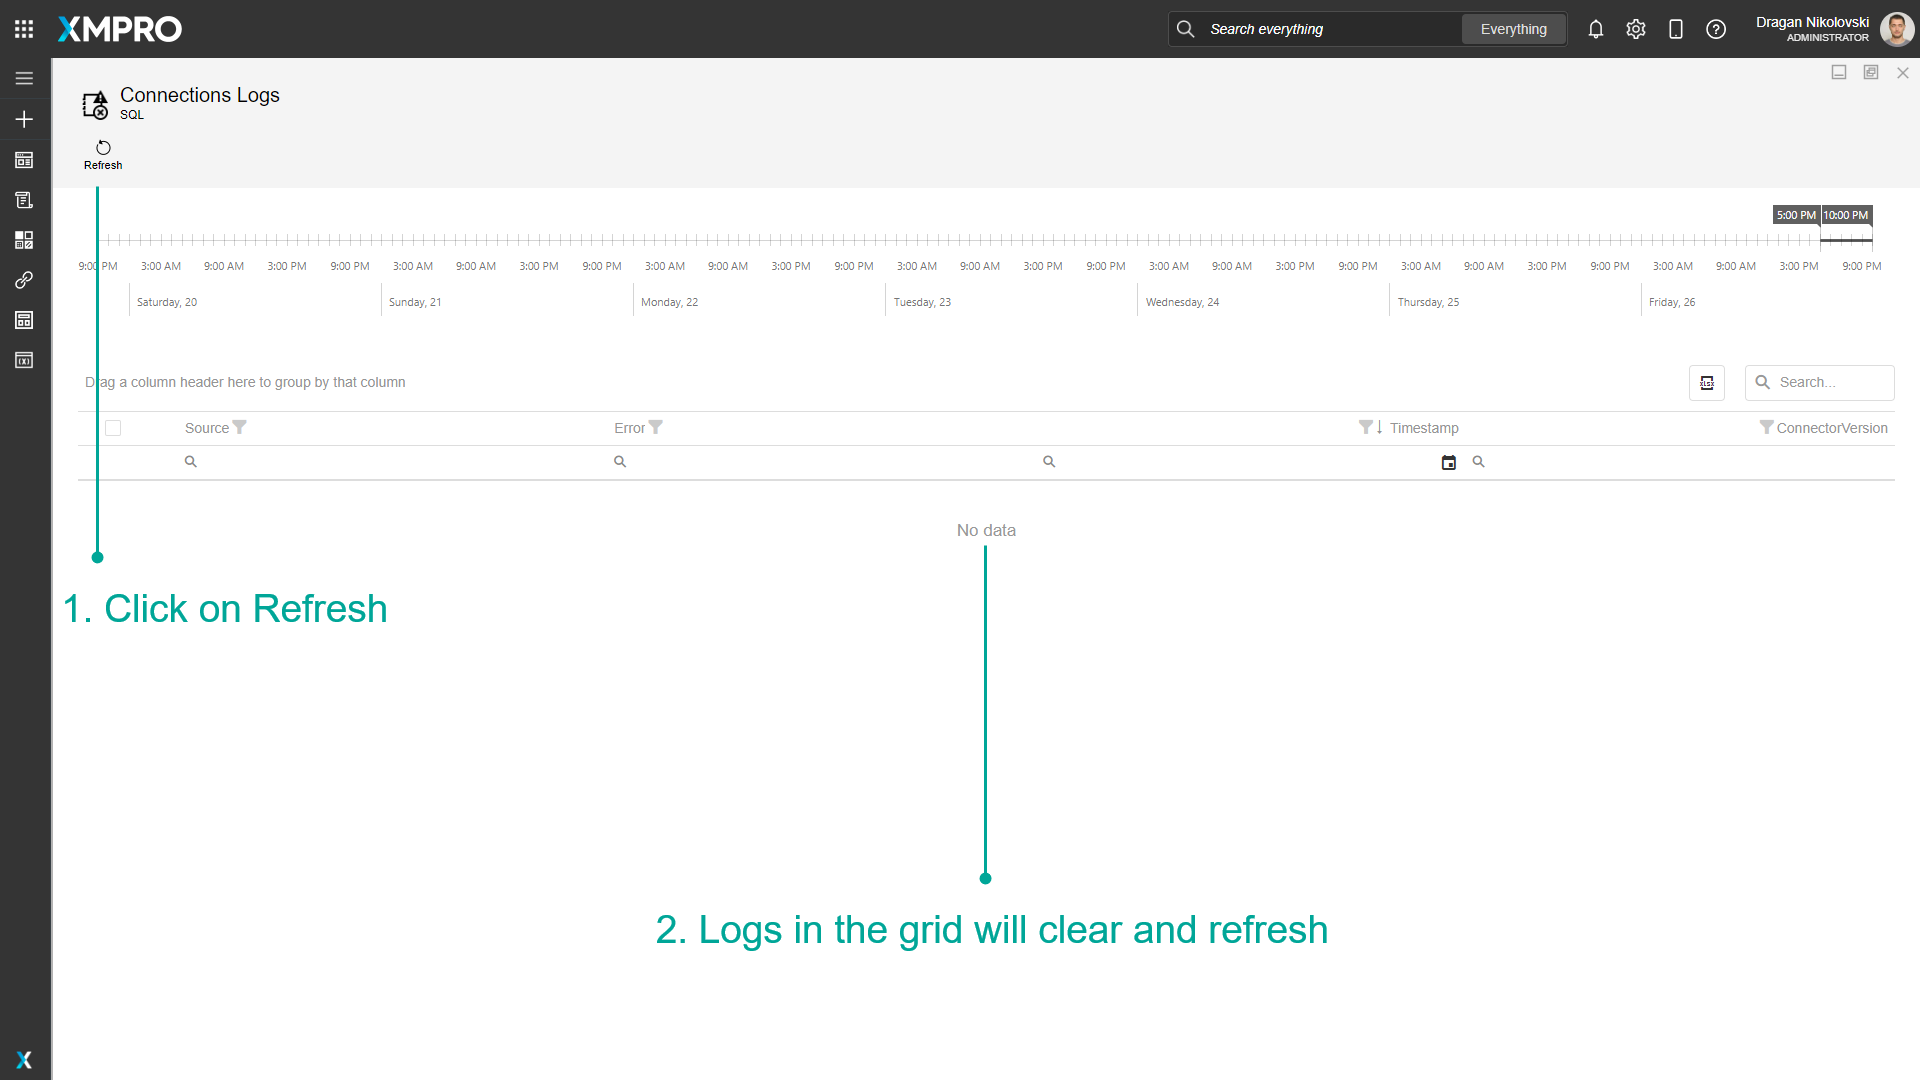Image resolution: width=1920 pixels, height=1080 pixels.
Task: Click the mobile device icon in header
Action: [x=1676, y=29]
